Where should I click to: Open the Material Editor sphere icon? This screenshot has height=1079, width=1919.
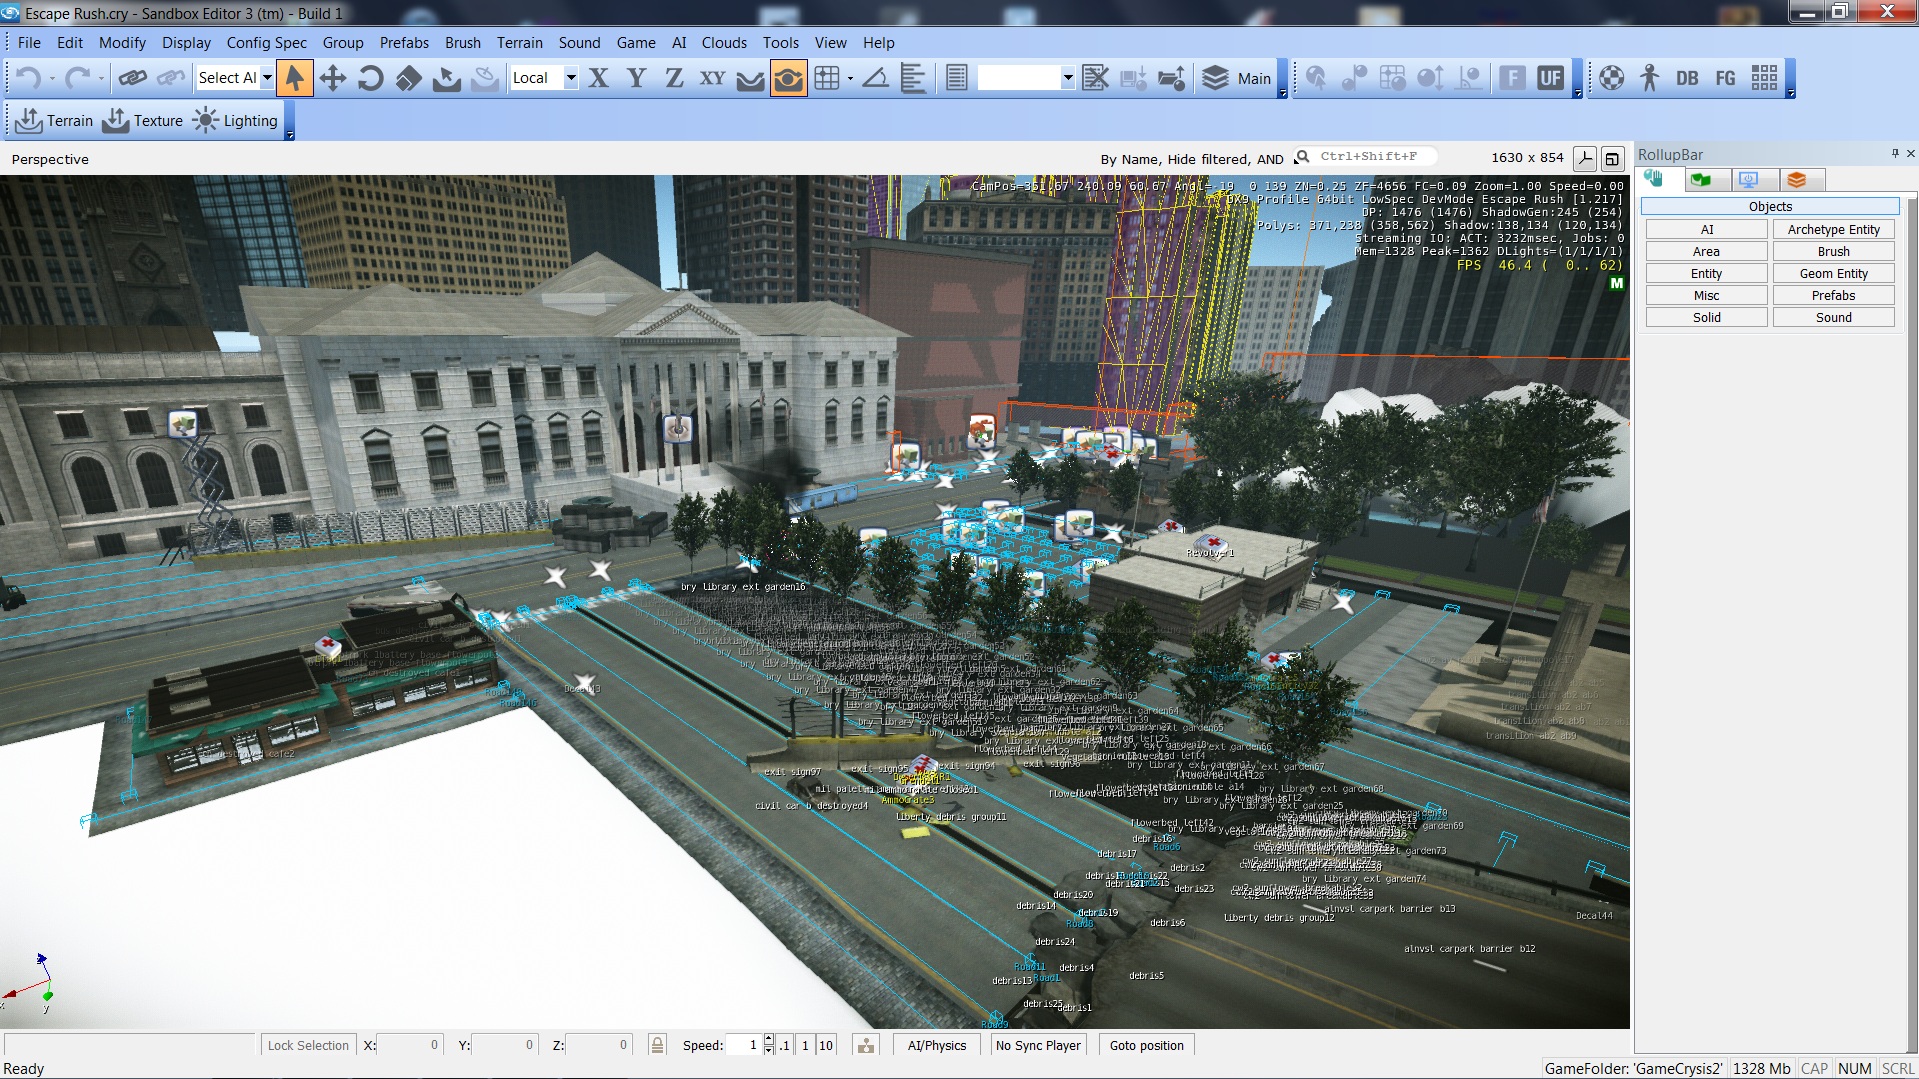pos(1612,78)
